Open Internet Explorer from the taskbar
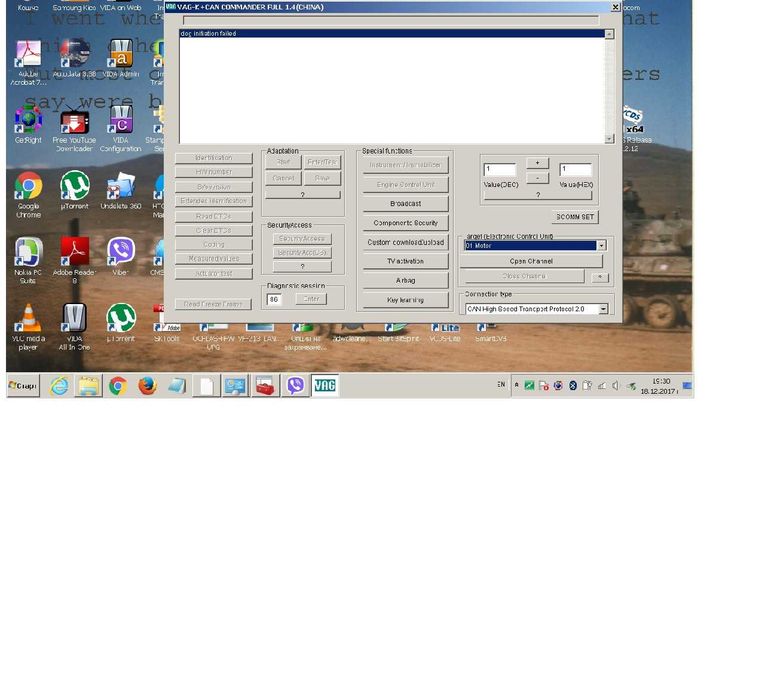 (60, 386)
